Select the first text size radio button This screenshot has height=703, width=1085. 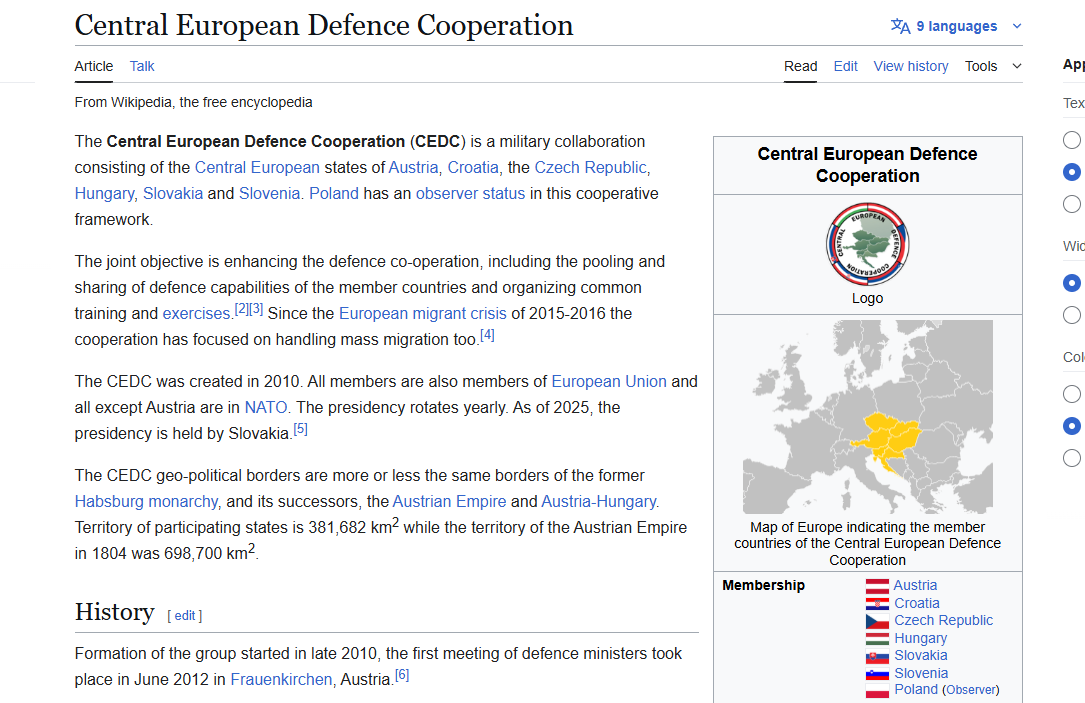tap(1072, 140)
